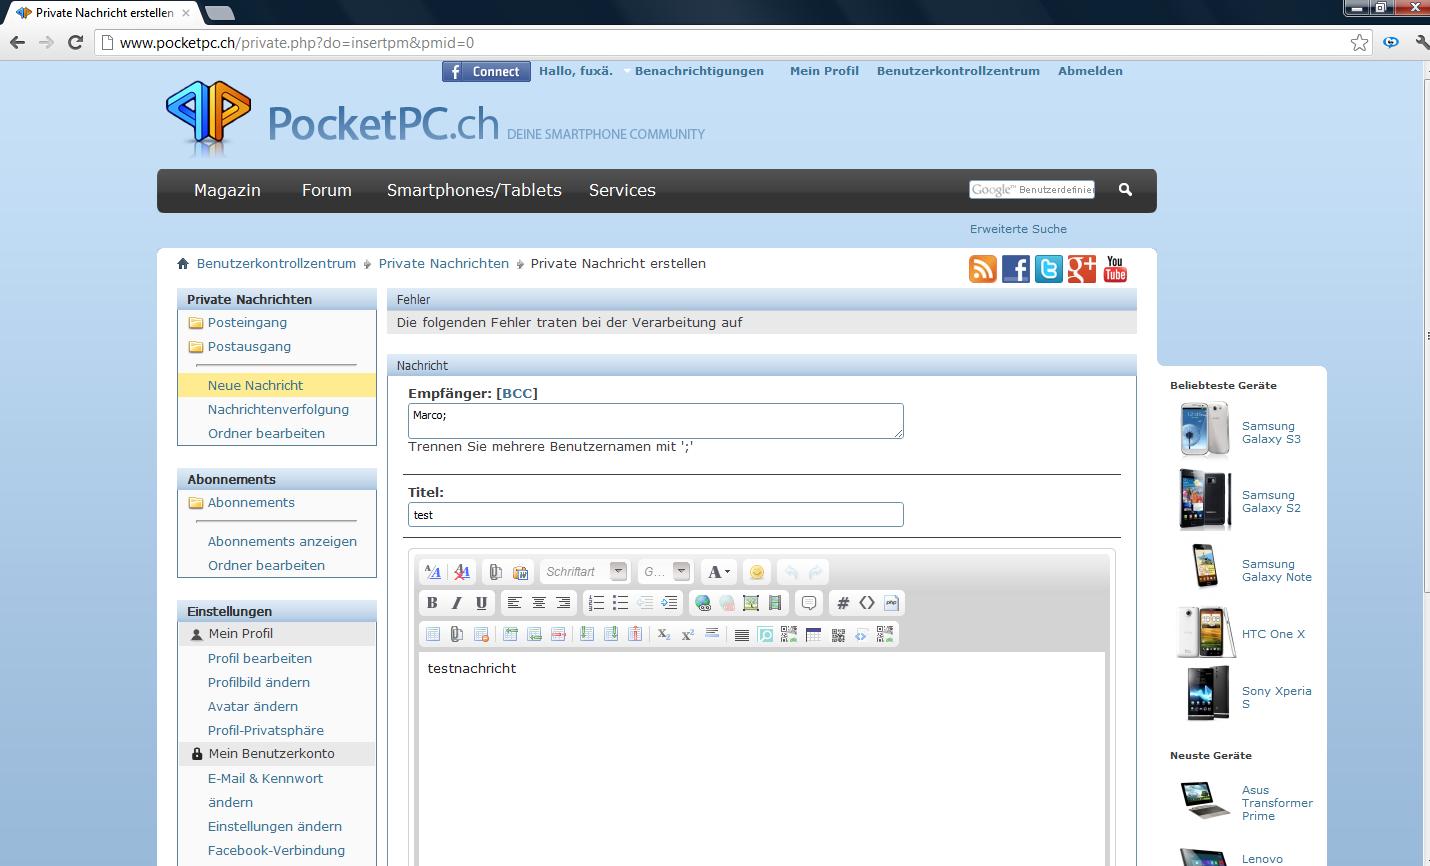
Task: Insert a smiley from the toolbar
Action: coord(757,572)
